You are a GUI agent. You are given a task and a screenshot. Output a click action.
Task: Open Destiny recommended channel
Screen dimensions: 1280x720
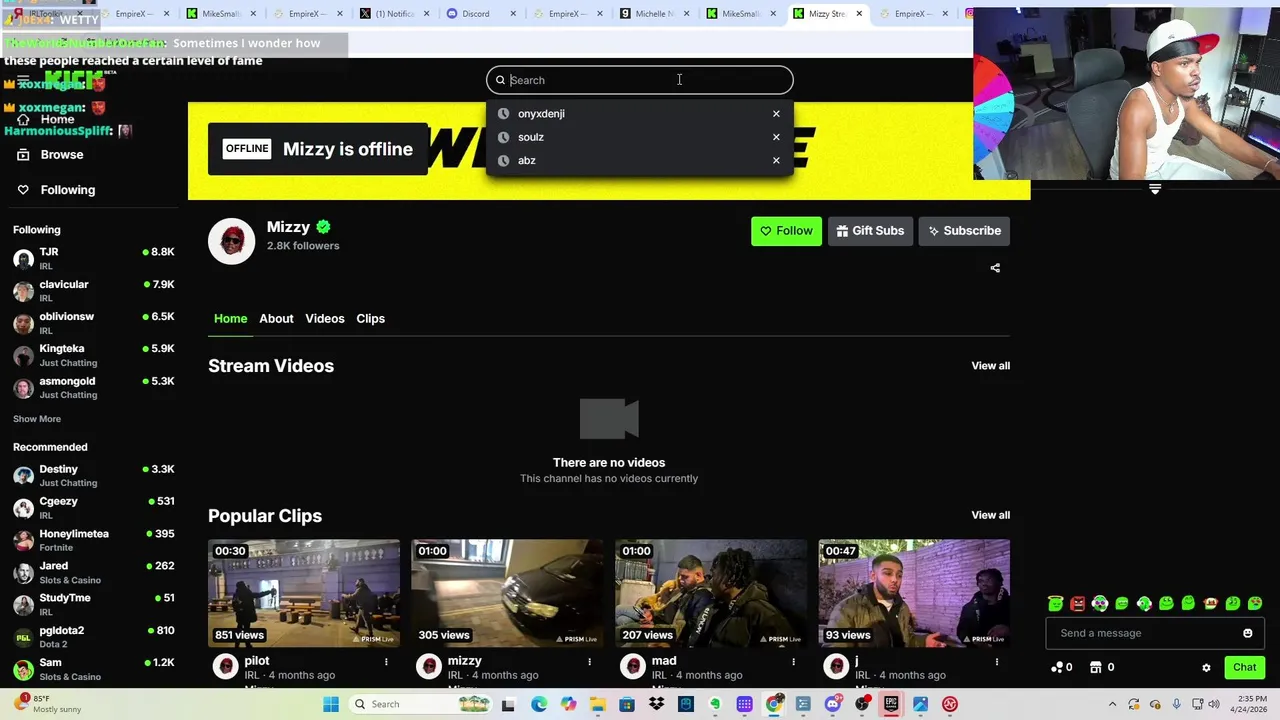tap(94, 476)
